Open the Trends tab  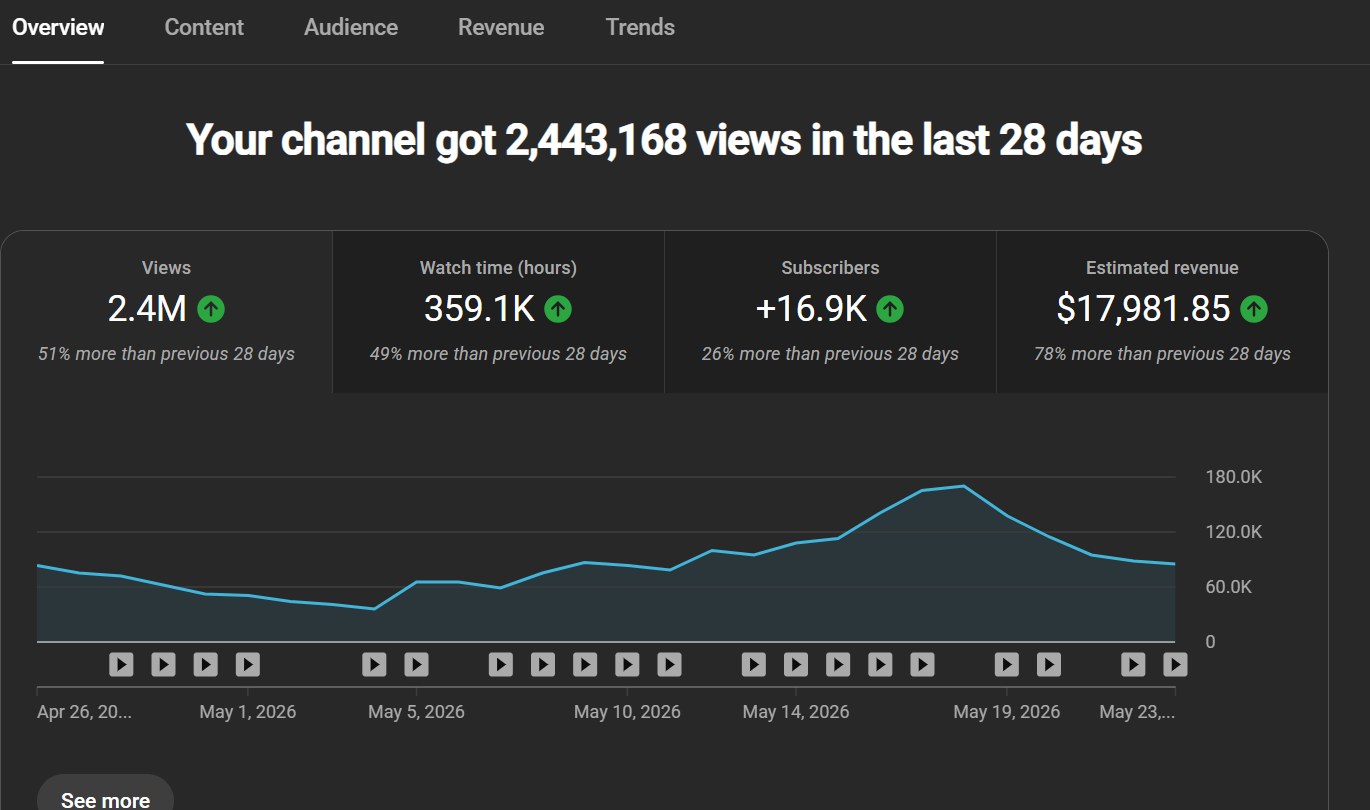pos(640,27)
